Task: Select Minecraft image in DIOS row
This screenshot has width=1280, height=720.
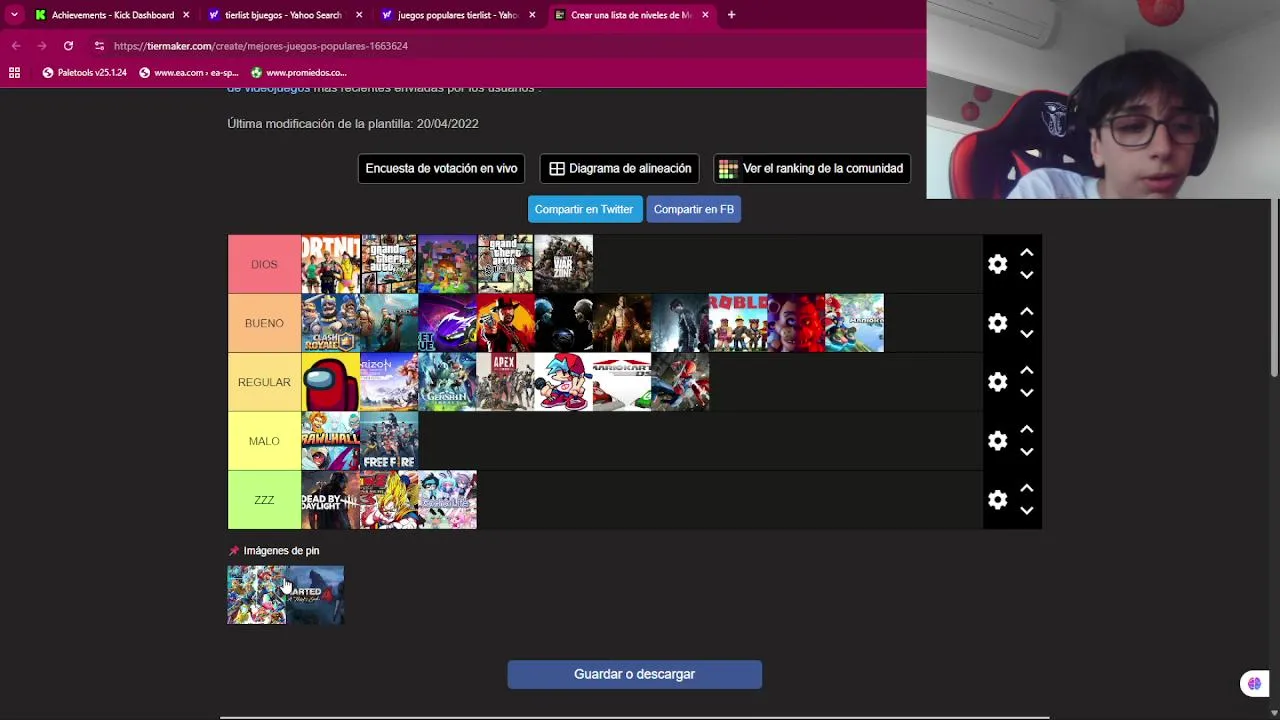Action: [x=447, y=264]
